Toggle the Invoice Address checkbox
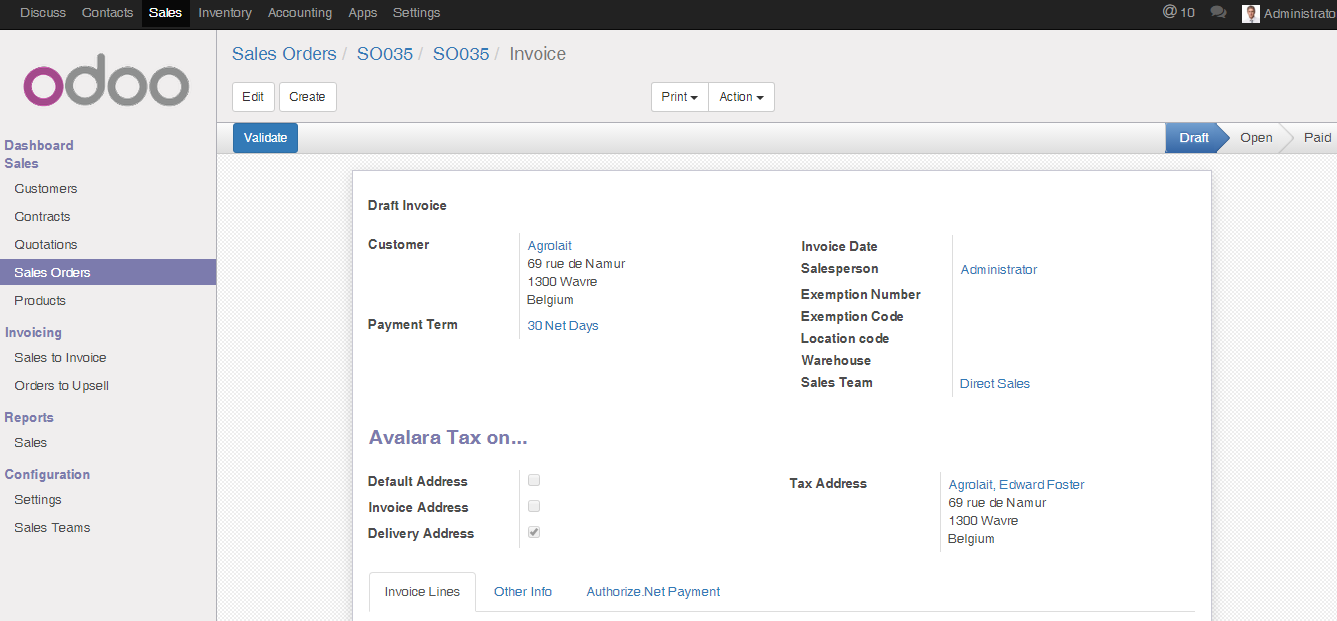 [x=534, y=506]
